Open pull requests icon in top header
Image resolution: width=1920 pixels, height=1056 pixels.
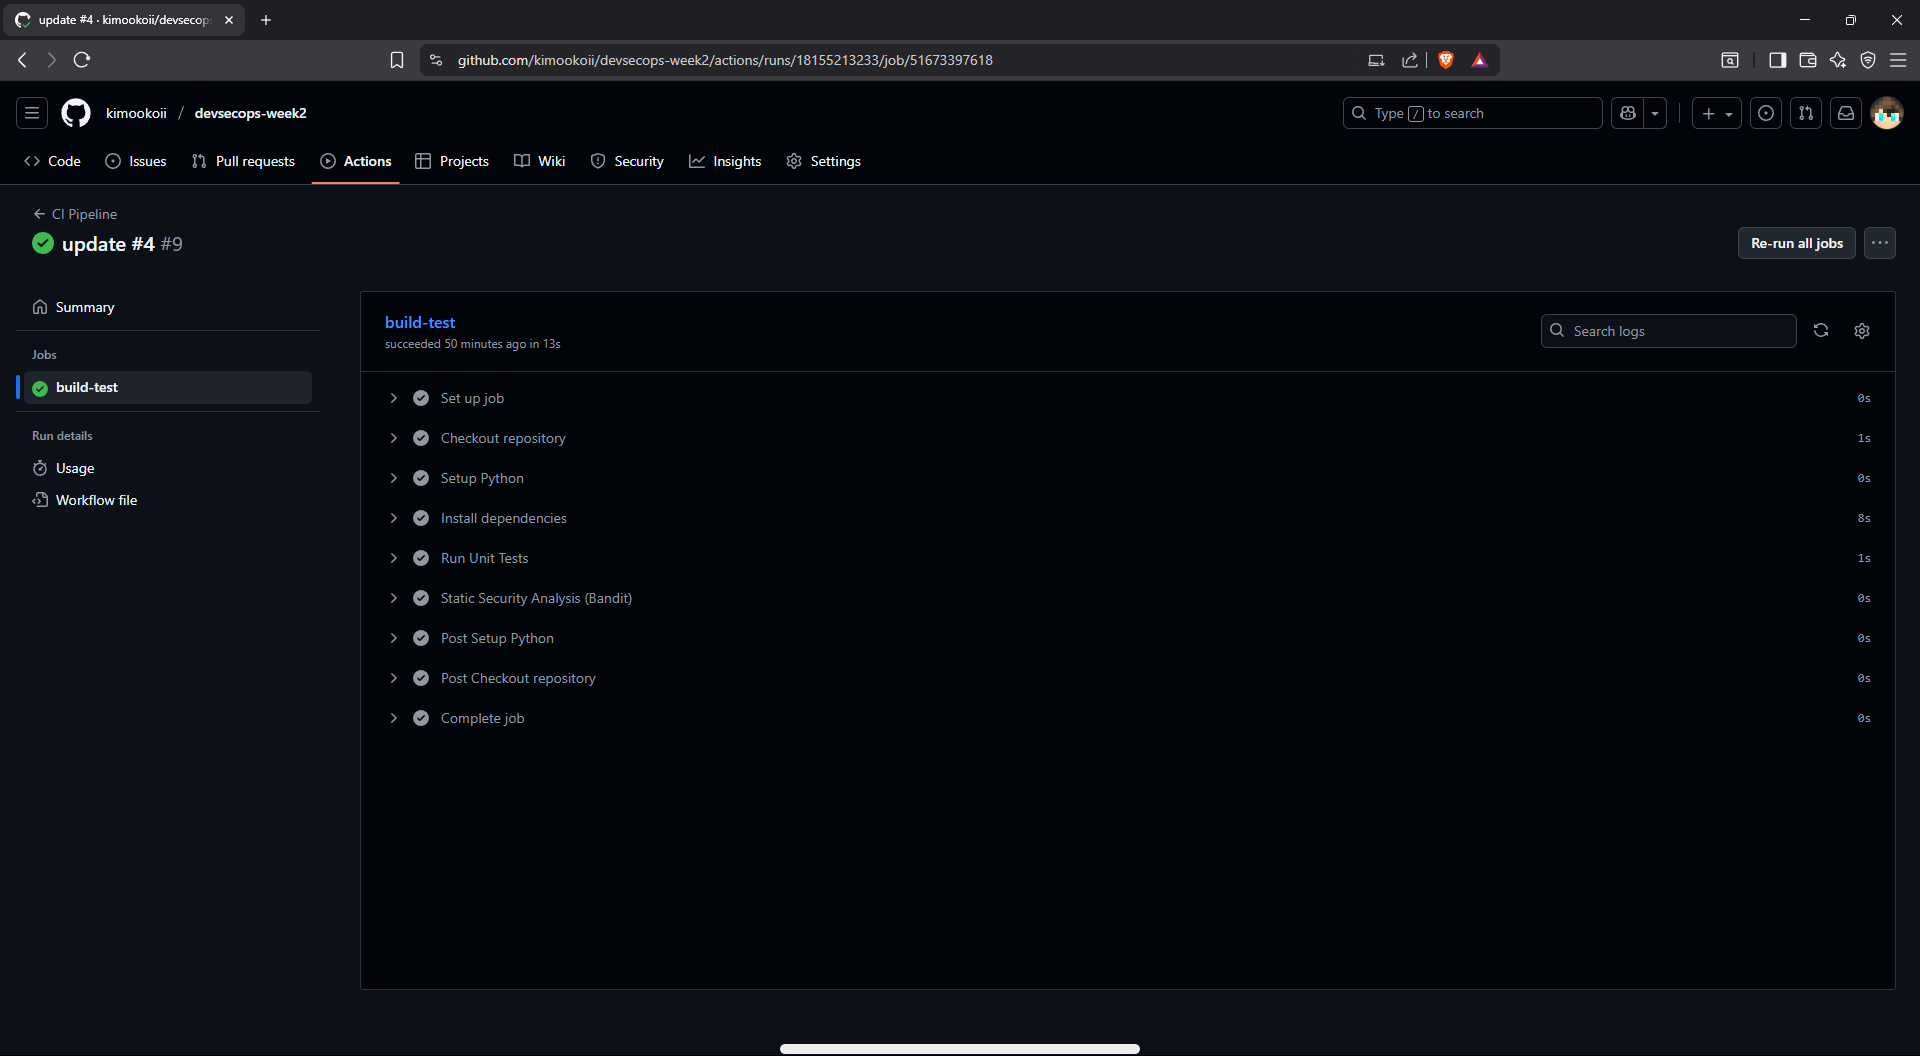[x=1806, y=113]
